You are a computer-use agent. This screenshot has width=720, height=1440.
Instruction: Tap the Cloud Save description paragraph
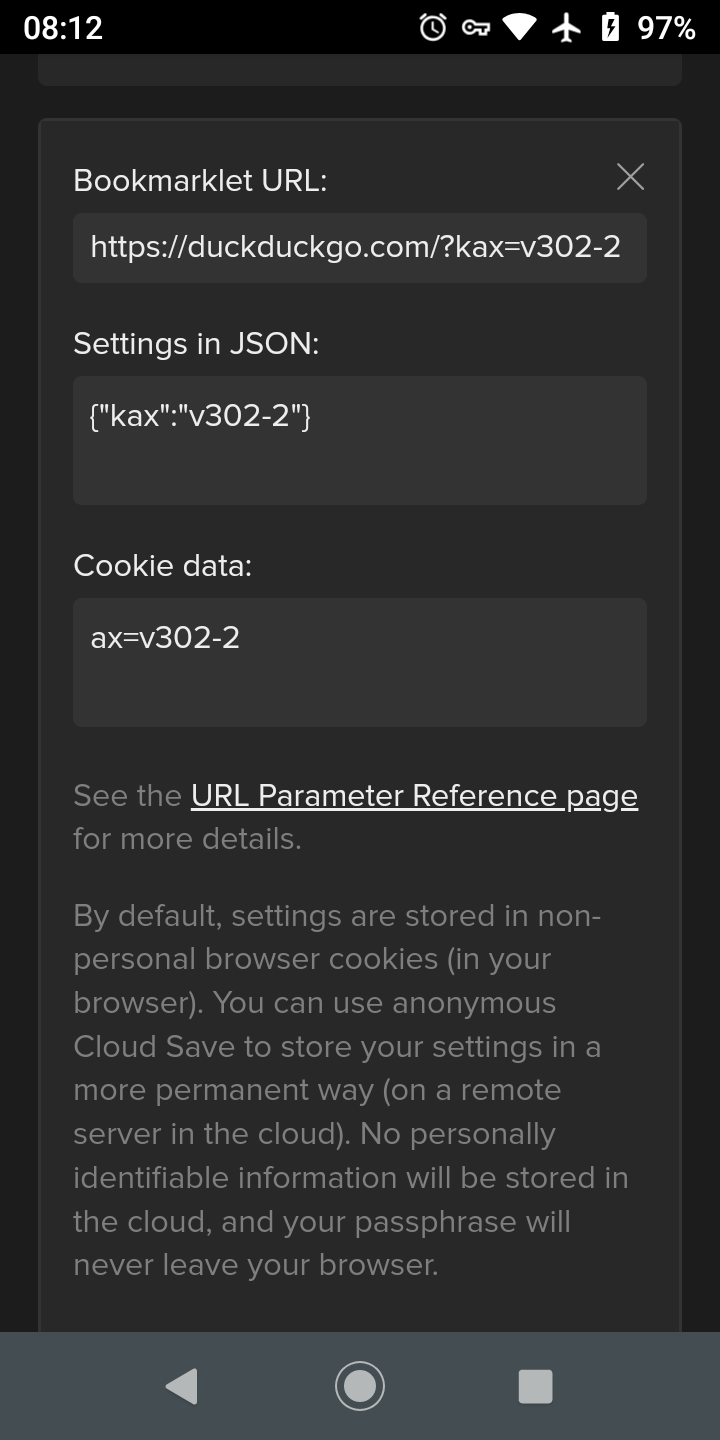pyautogui.click(x=351, y=1090)
